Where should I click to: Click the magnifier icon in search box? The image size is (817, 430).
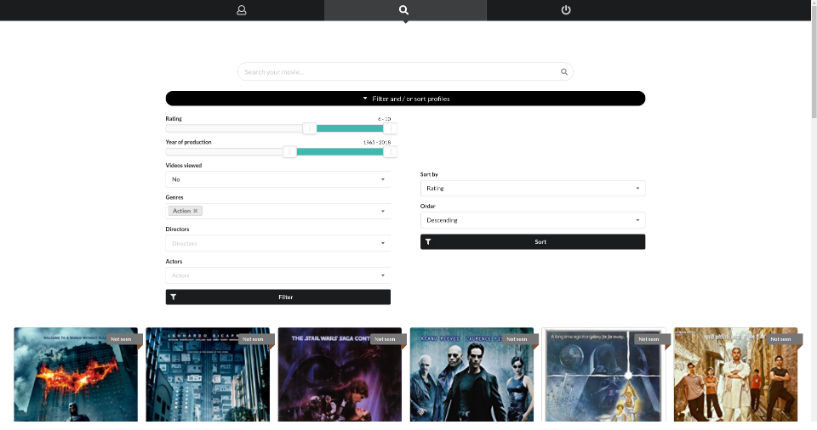[x=564, y=72]
